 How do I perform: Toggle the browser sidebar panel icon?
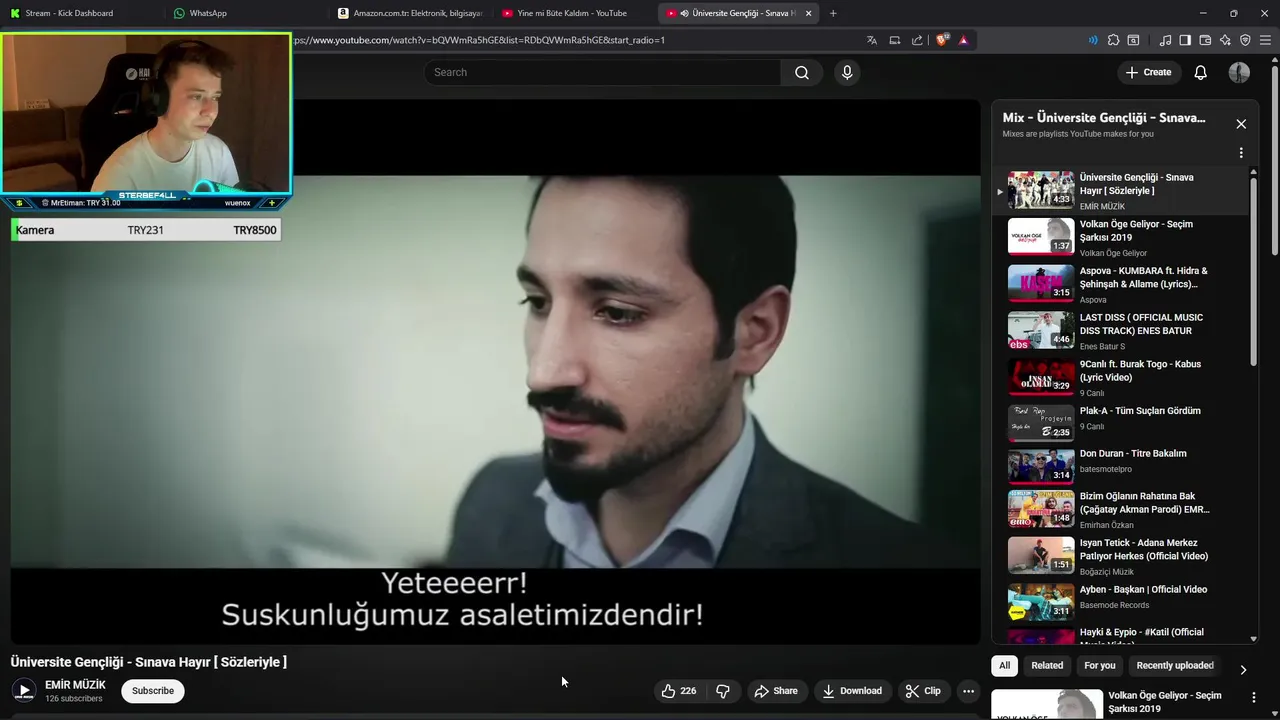[x=1185, y=40]
